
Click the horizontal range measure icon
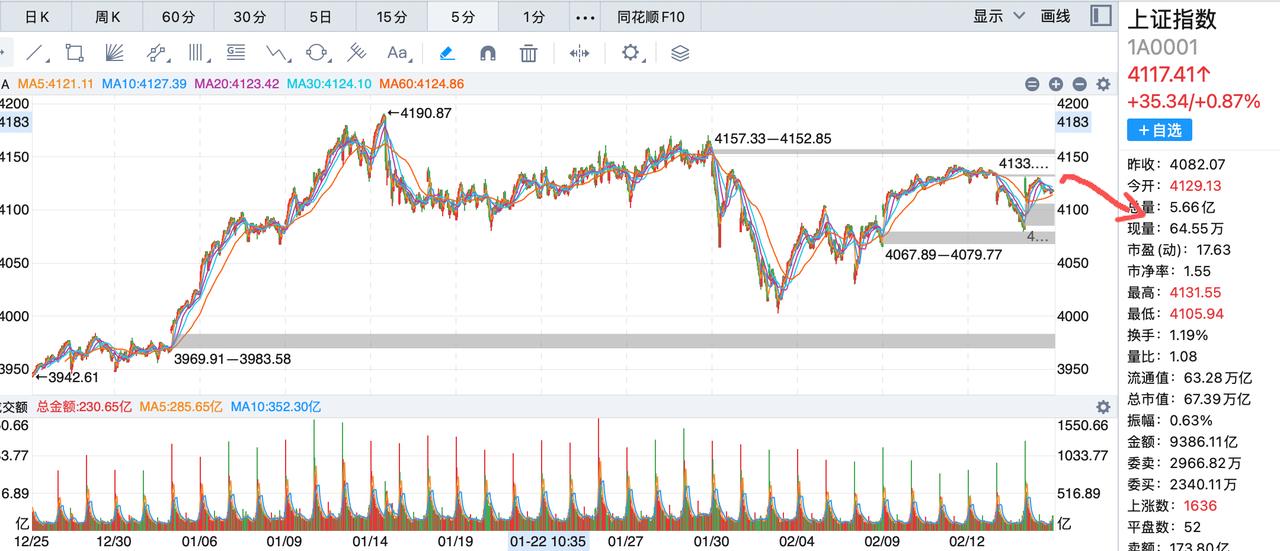579,52
